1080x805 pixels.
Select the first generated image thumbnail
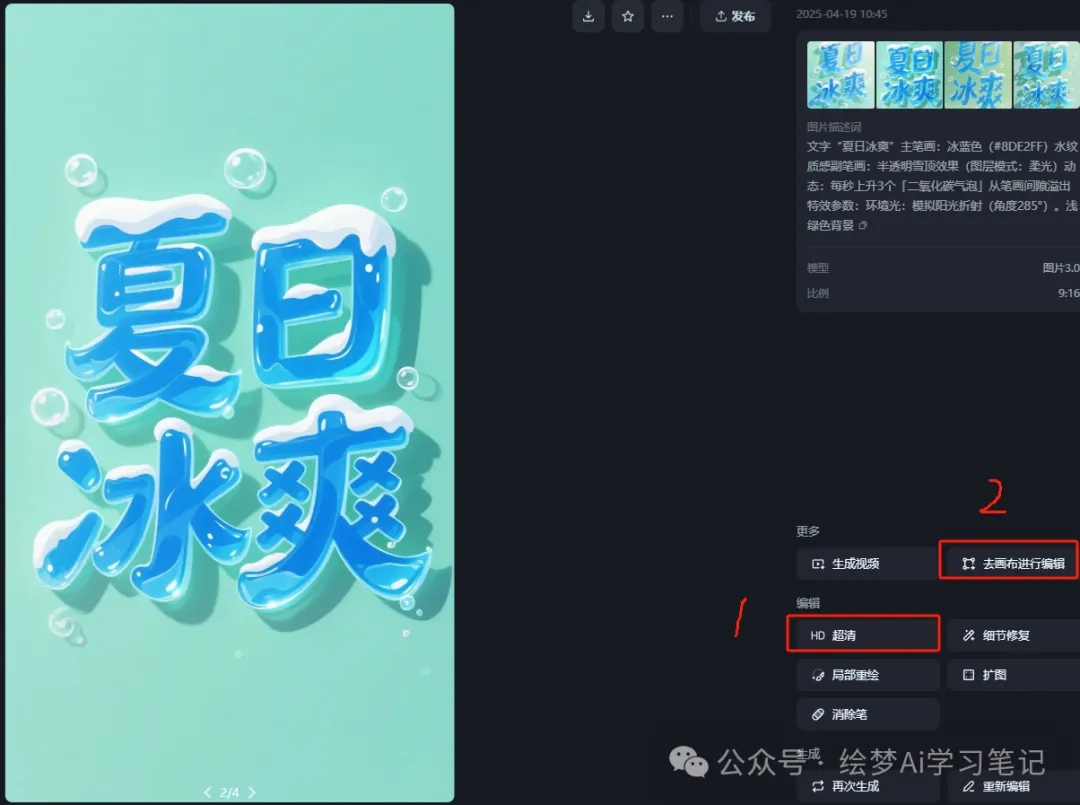(x=841, y=74)
